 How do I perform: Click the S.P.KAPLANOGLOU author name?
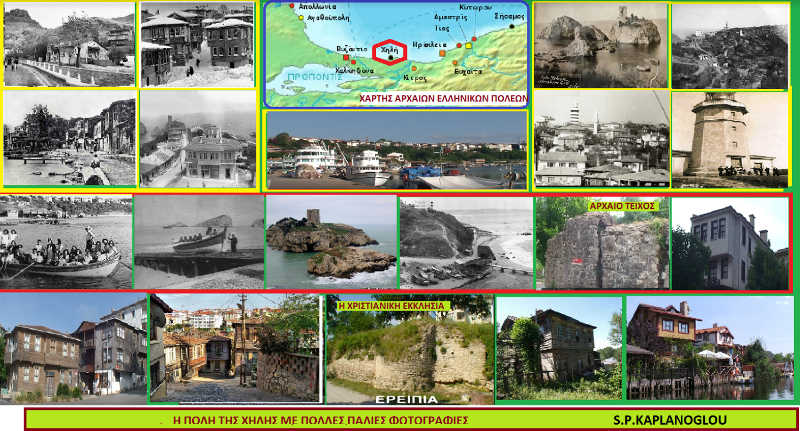click(x=664, y=419)
